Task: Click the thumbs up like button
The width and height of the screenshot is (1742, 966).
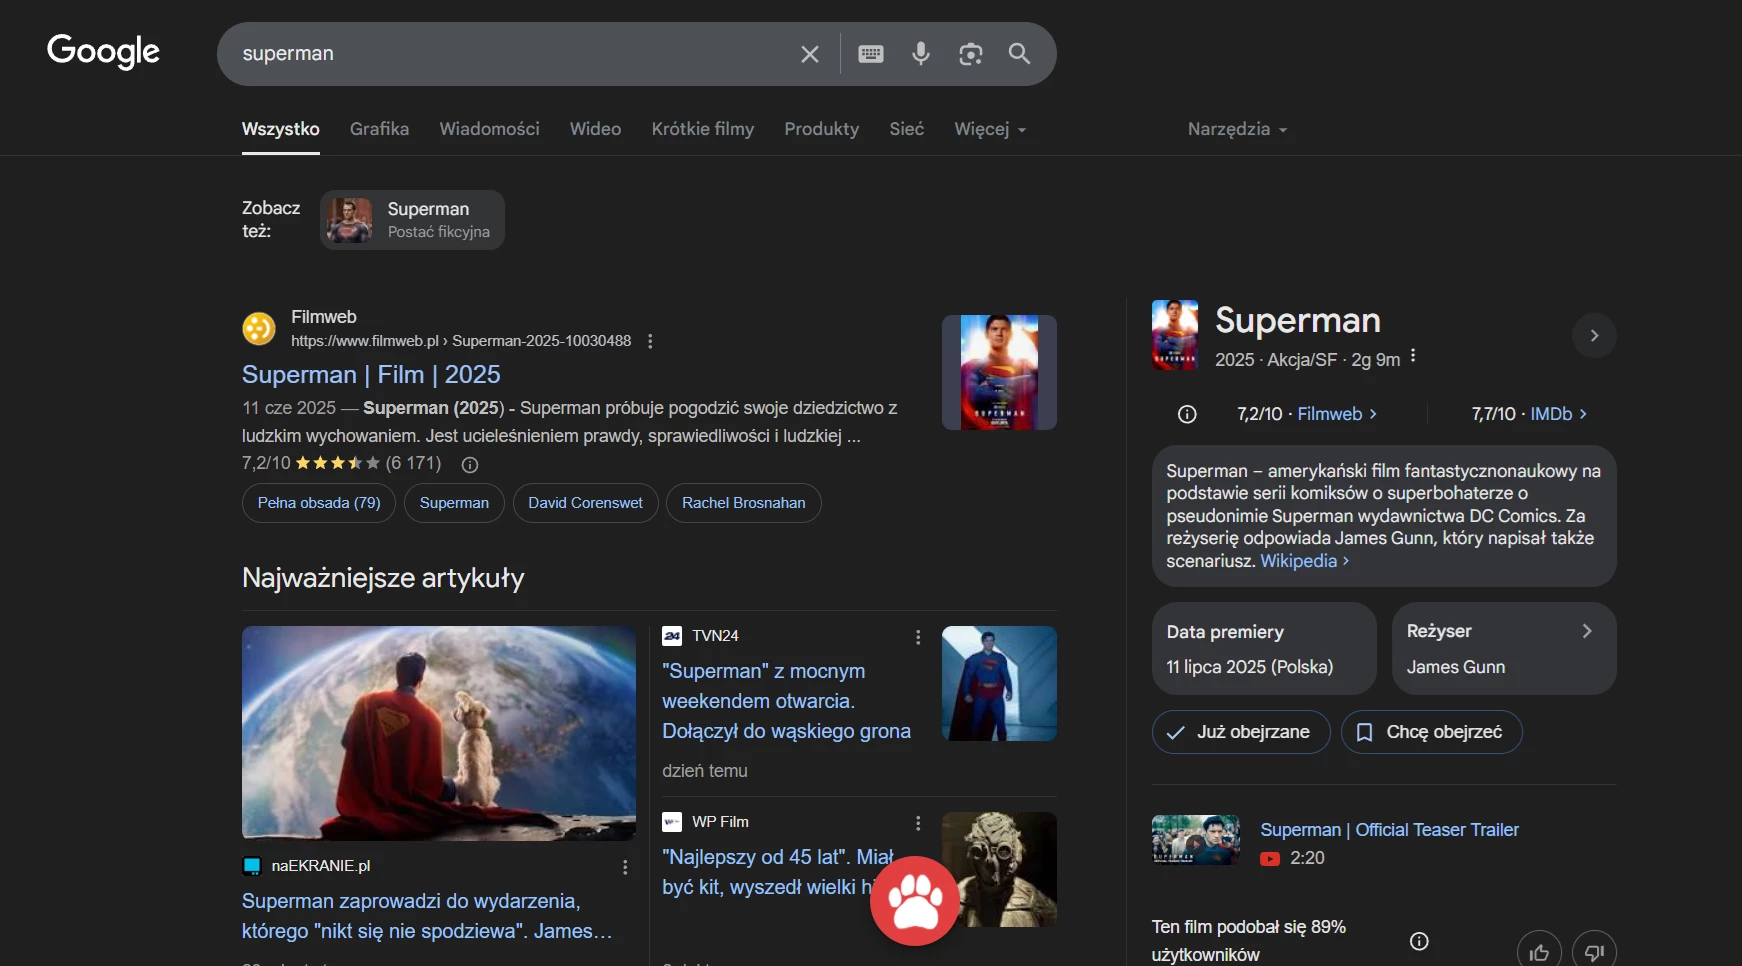Action: click(x=1539, y=951)
